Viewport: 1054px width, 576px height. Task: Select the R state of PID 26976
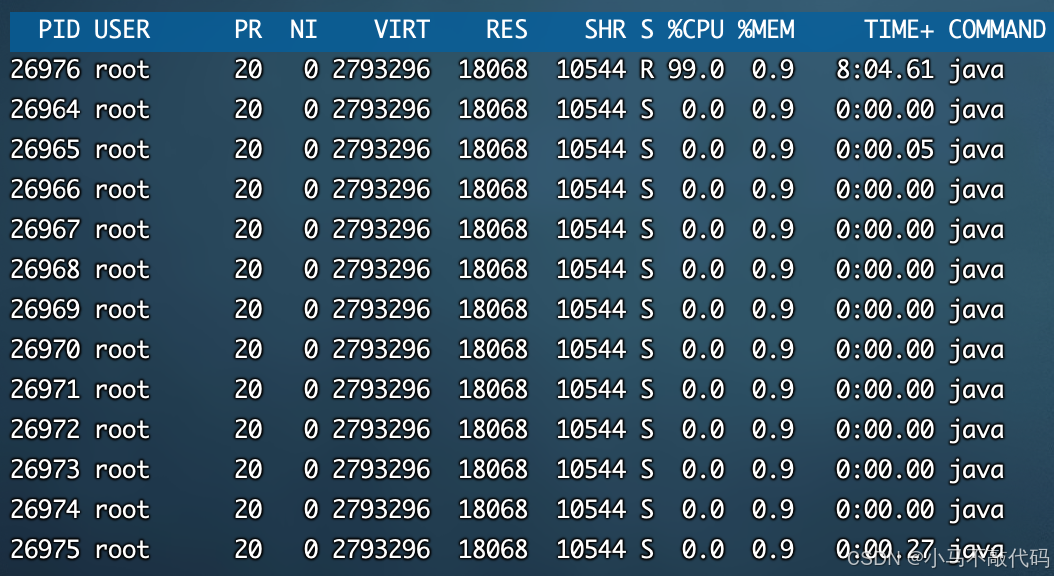(647, 70)
